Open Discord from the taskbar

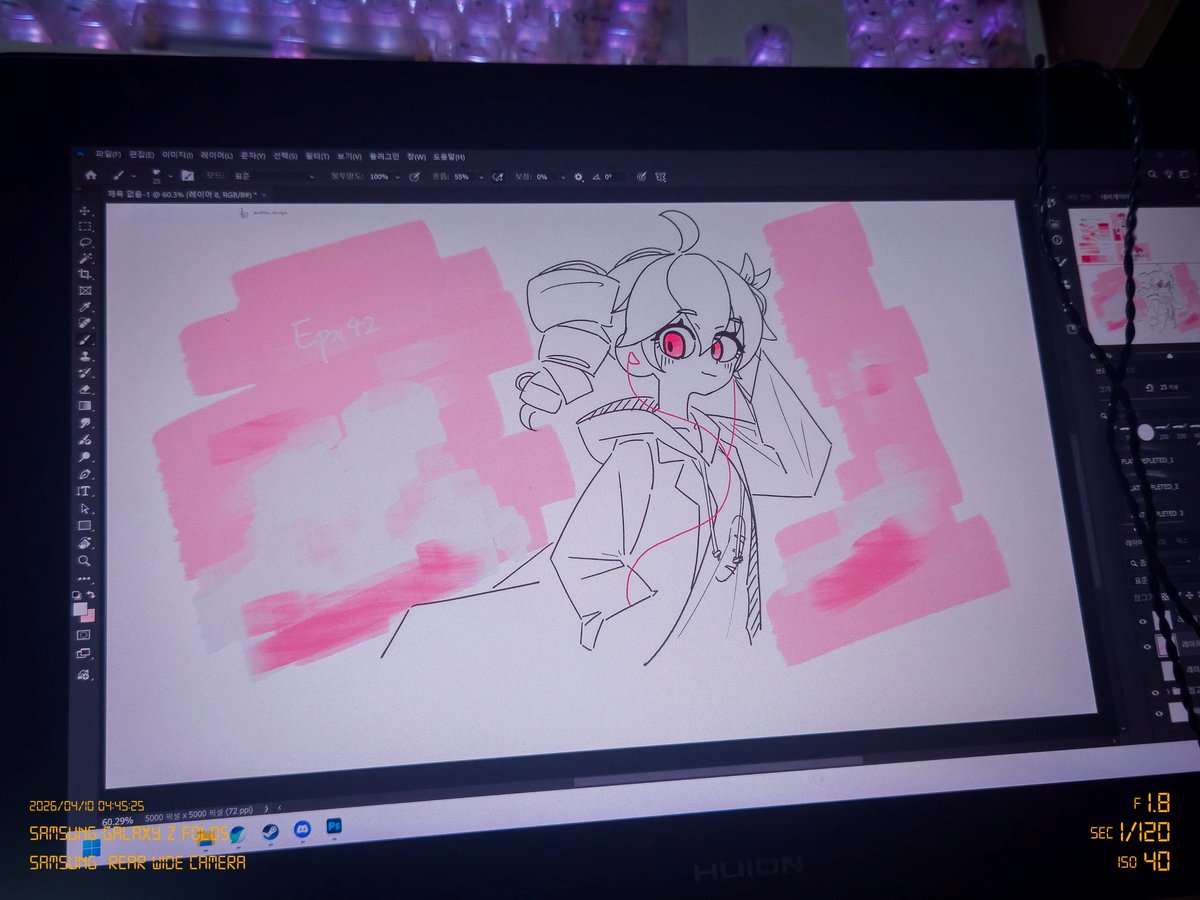coord(302,829)
